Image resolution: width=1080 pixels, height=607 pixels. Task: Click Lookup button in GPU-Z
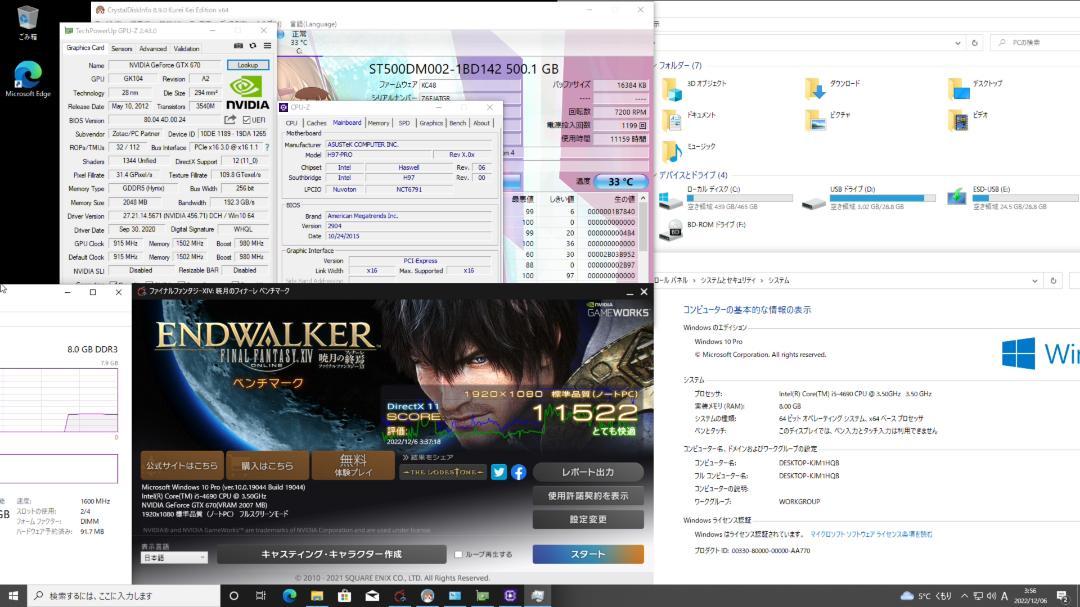[248, 65]
